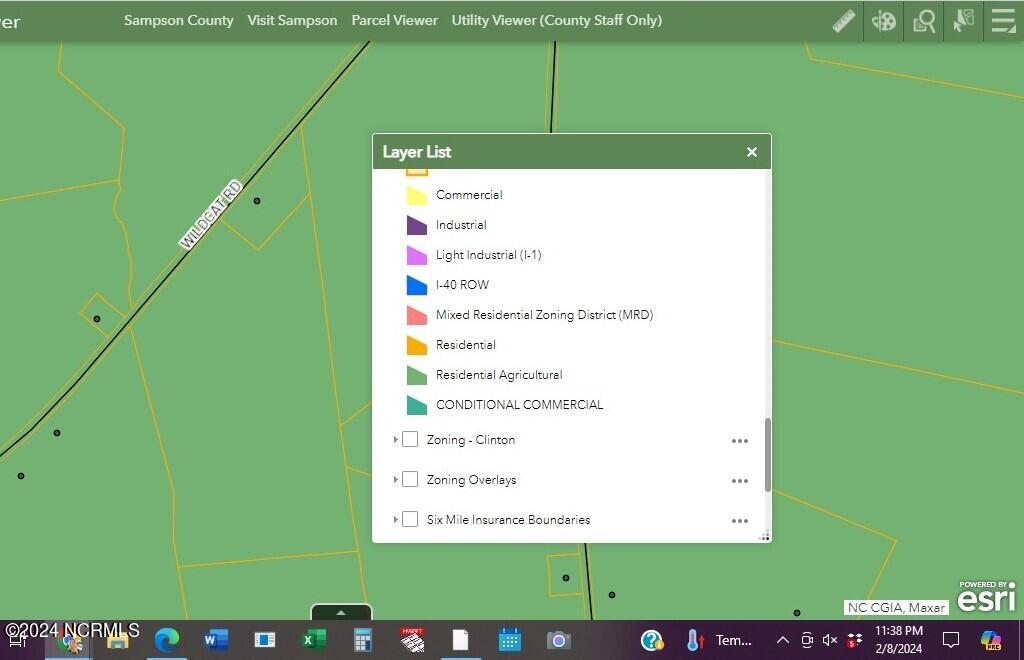Close the Layer List panel
Viewport: 1024px width, 660px height.
pos(752,152)
